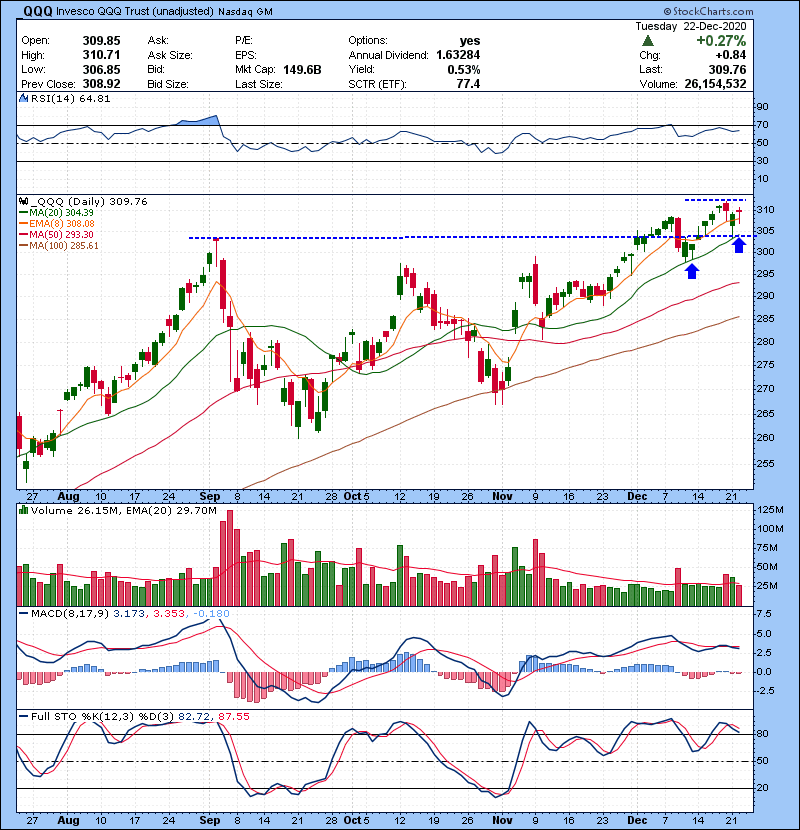Click the "P/E:" label
The image size is (800, 830).
(244, 41)
